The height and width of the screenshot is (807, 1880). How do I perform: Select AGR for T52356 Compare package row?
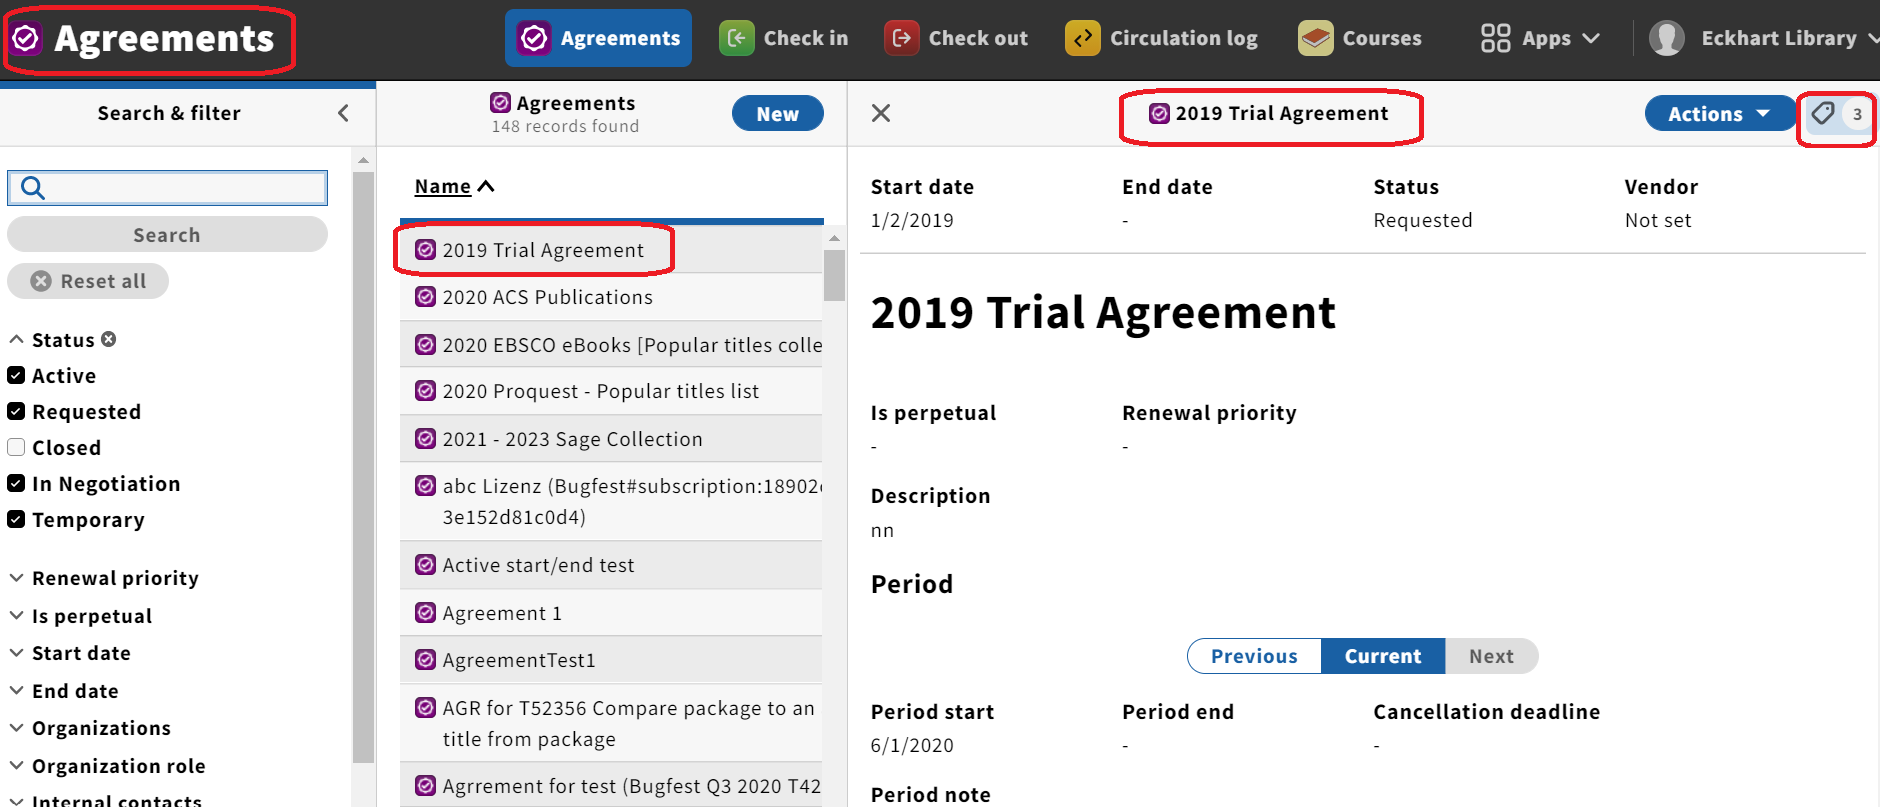click(611, 723)
